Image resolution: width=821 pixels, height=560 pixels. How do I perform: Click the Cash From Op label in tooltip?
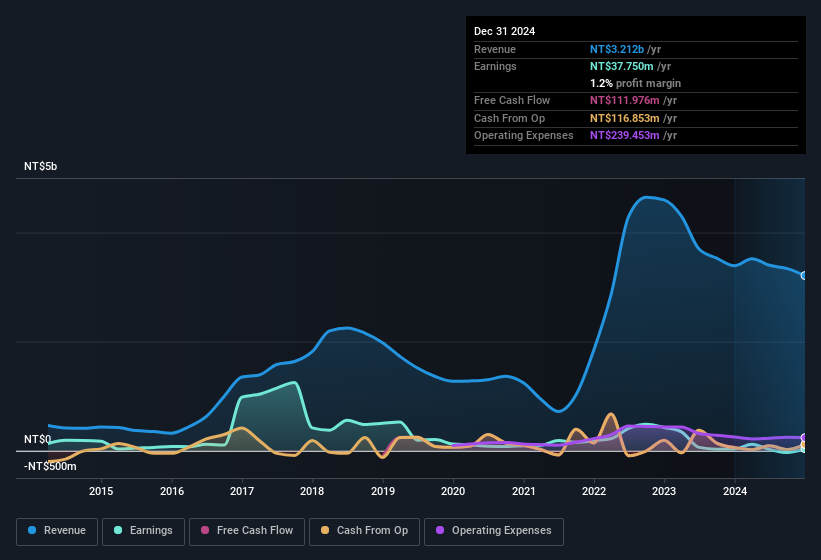(509, 118)
